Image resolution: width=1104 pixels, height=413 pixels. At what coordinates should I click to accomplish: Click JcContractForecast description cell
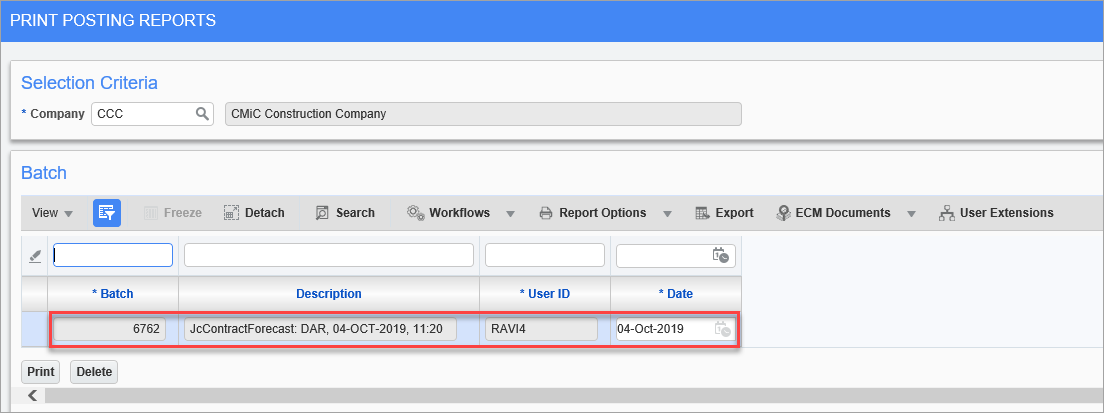(320, 329)
